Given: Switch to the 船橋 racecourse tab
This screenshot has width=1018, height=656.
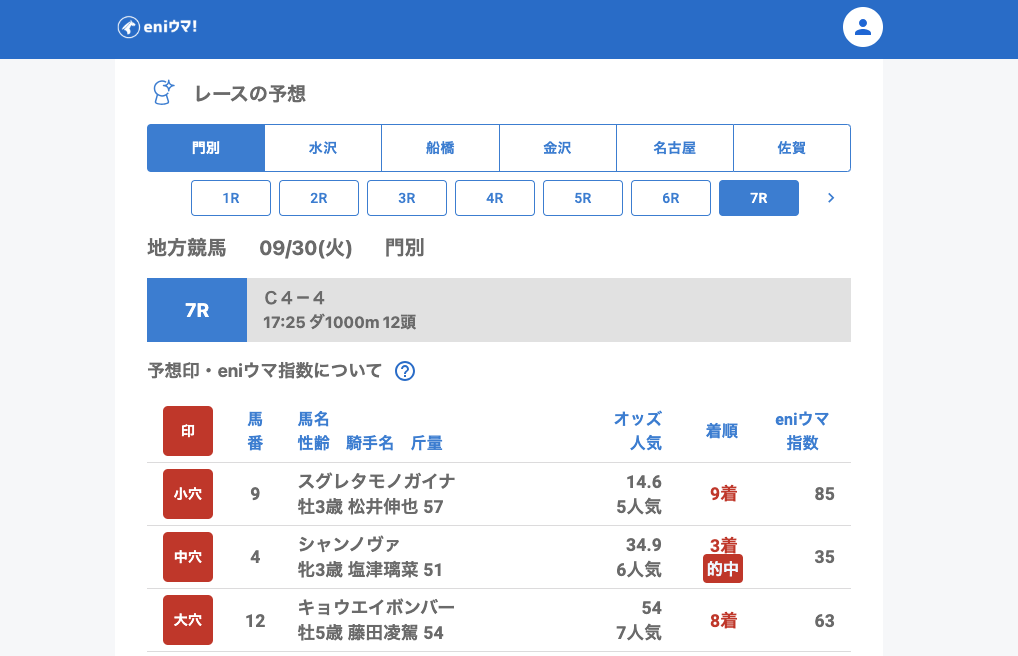Looking at the screenshot, I should pyautogui.click(x=440, y=148).
